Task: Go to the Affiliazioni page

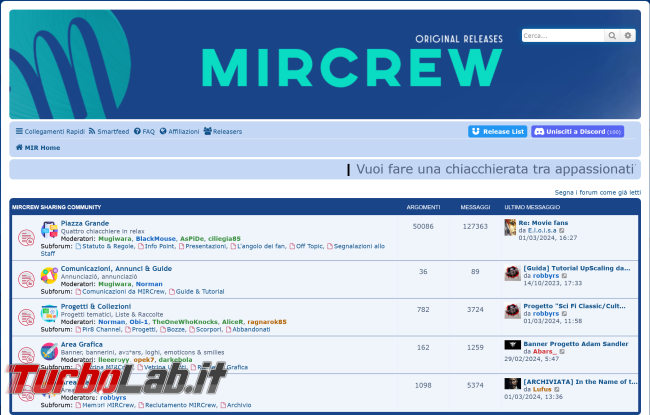Action: pyautogui.click(x=179, y=131)
